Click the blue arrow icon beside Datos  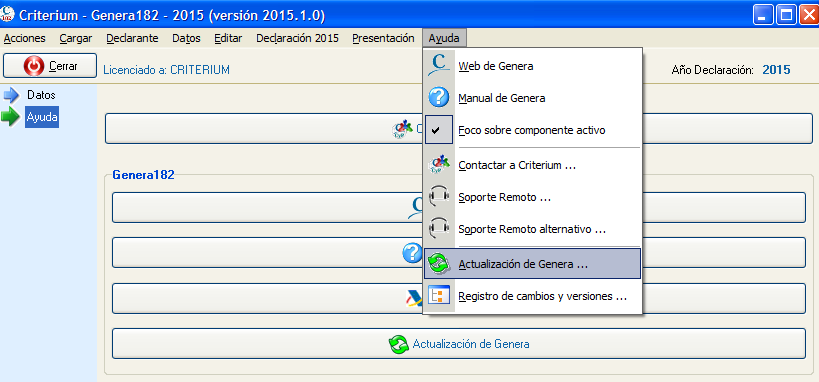[x=11, y=95]
